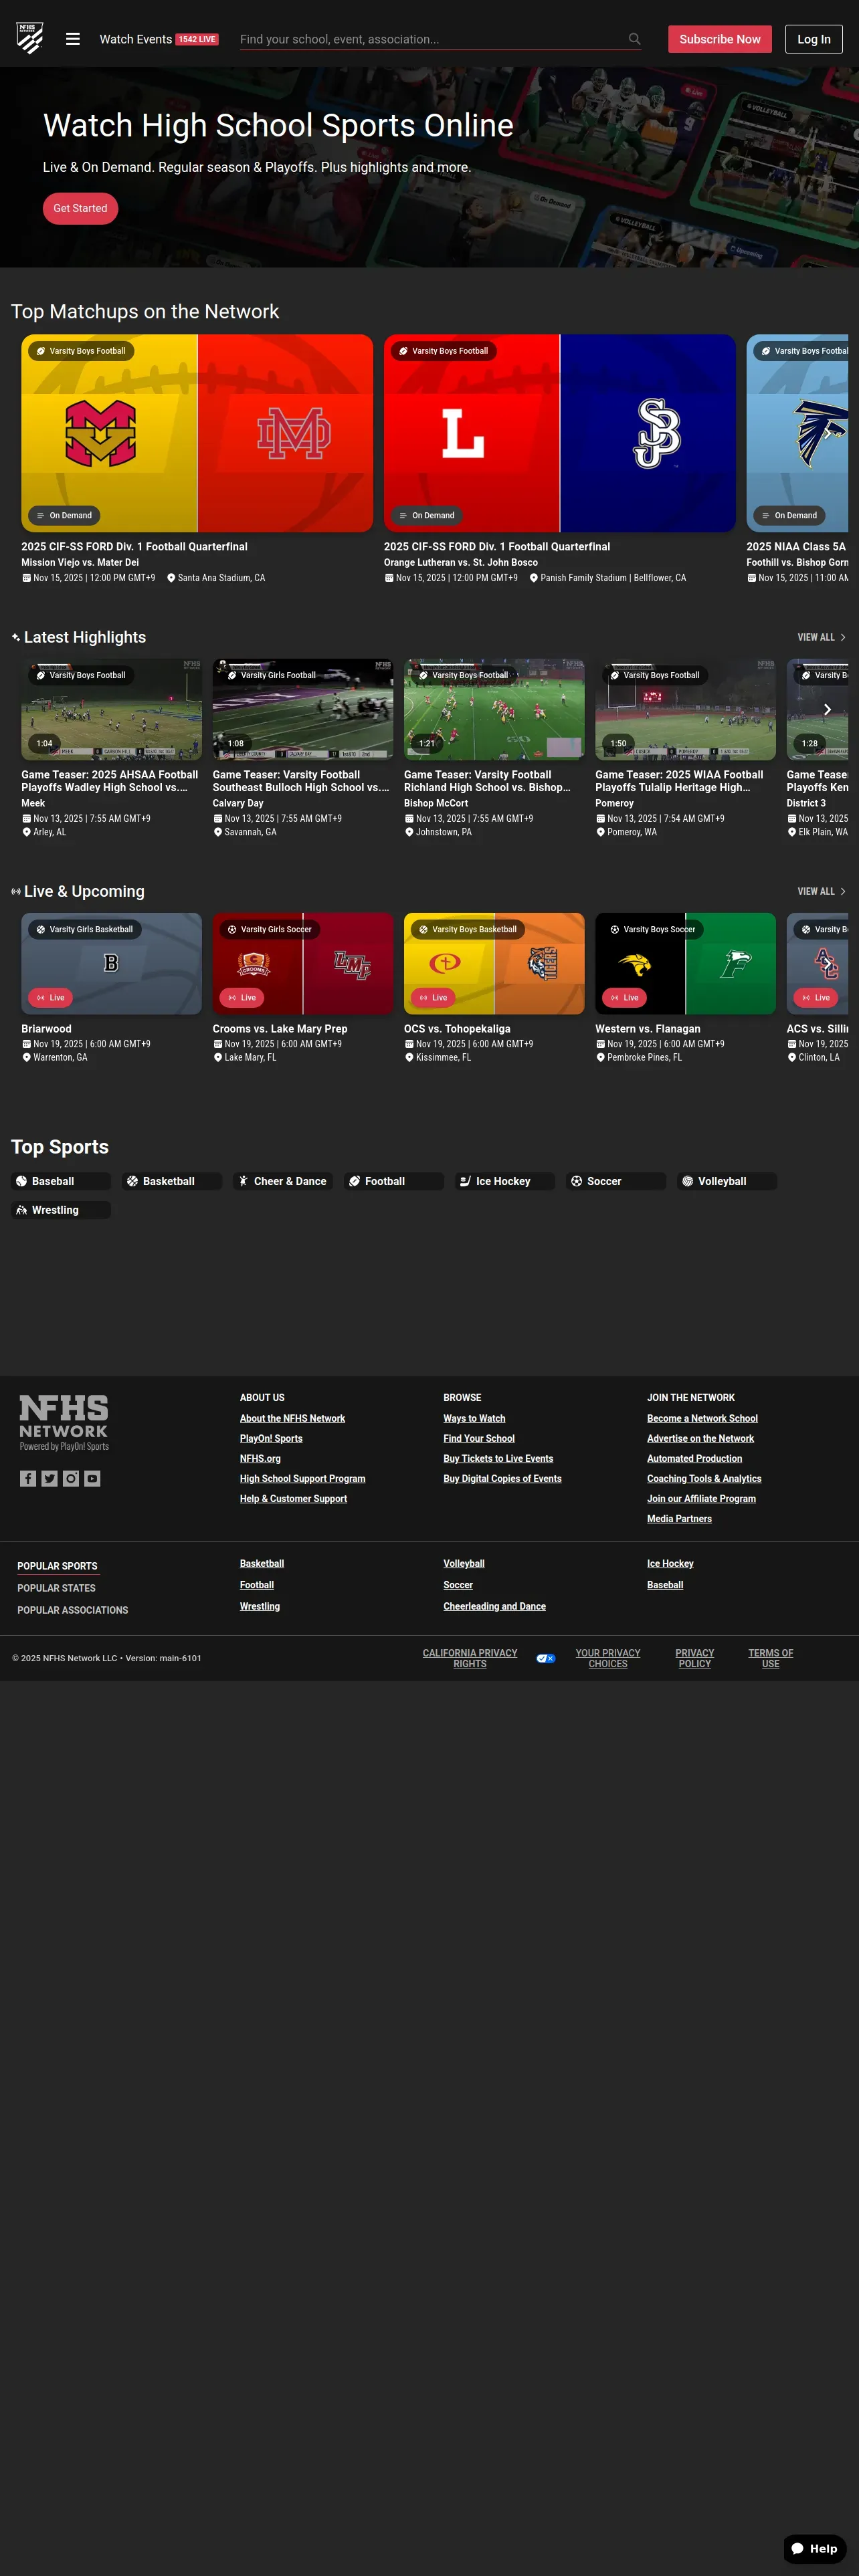Open High School Support Program link
The width and height of the screenshot is (859, 2576).
point(302,1478)
